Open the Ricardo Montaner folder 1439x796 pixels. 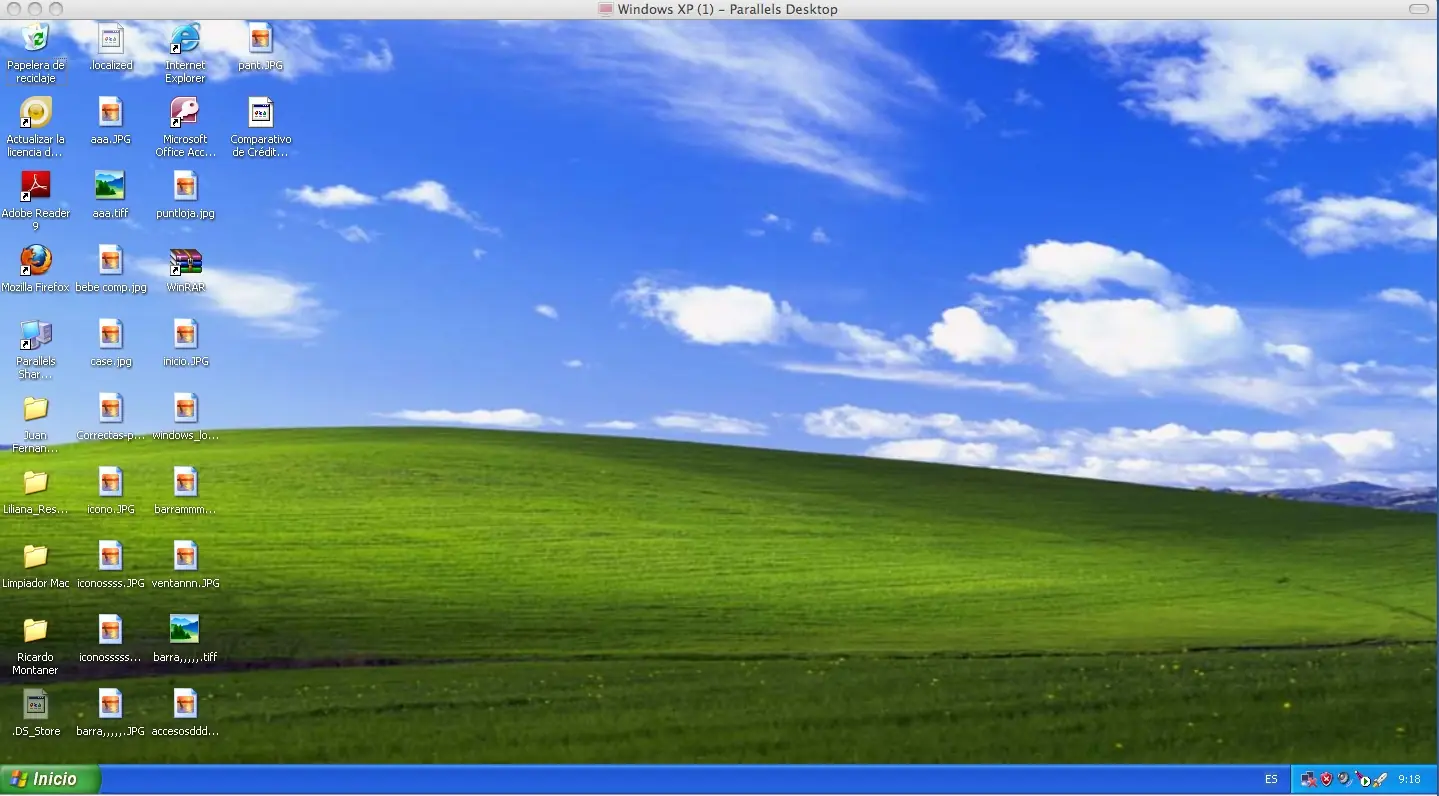pos(36,630)
